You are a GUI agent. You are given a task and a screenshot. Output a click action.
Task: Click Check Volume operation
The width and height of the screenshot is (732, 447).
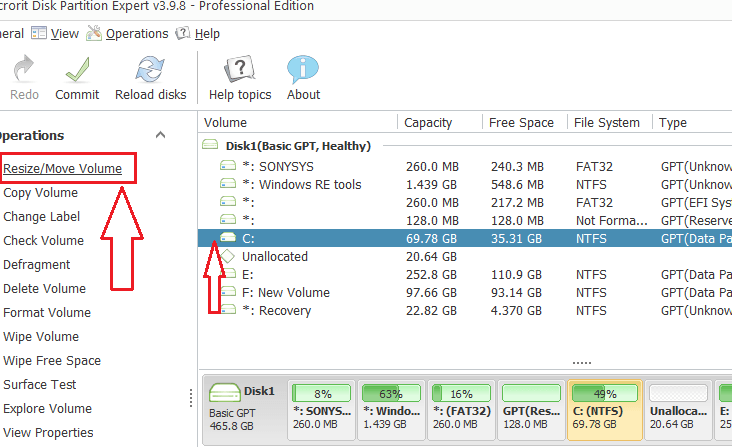click(x=43, y=241)
